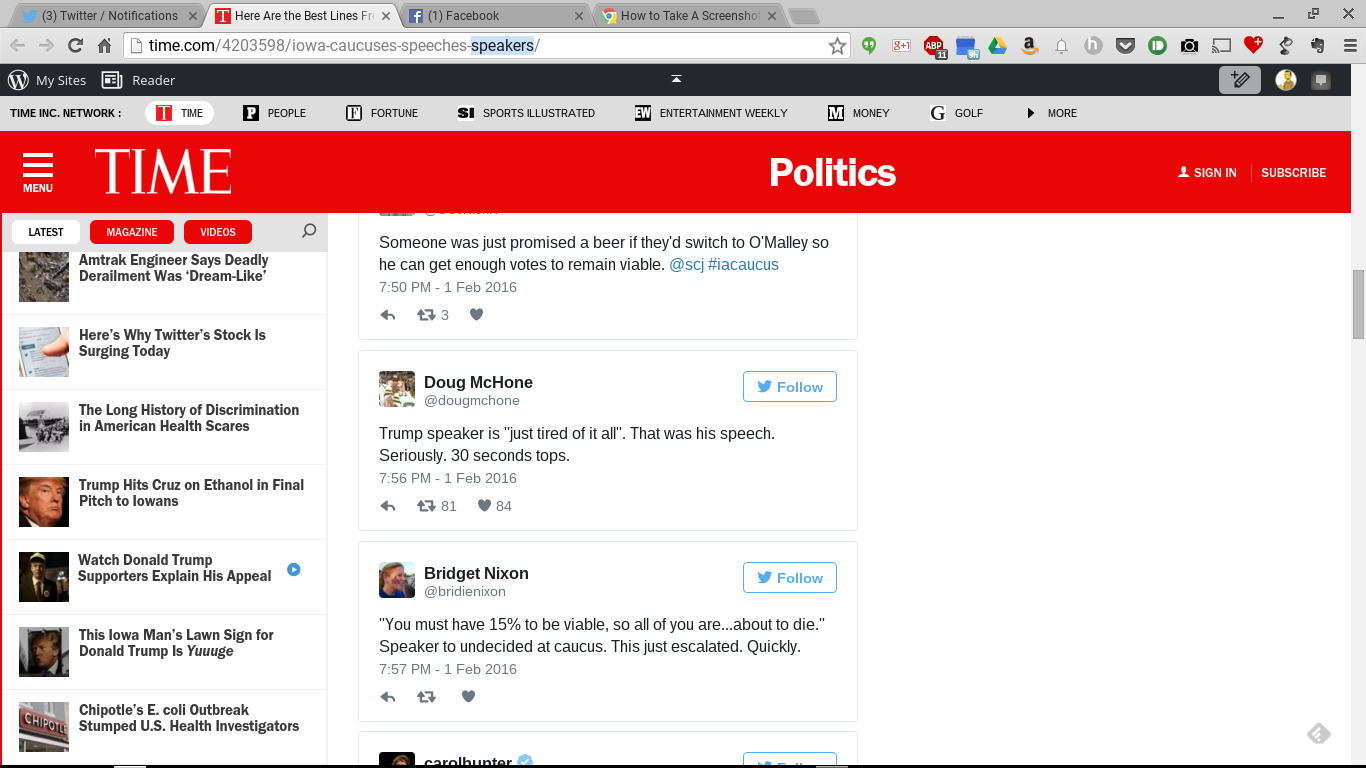Open WordPress notifications speech bubble
Screen dimensions: 1366x768
pos(1321,81)
